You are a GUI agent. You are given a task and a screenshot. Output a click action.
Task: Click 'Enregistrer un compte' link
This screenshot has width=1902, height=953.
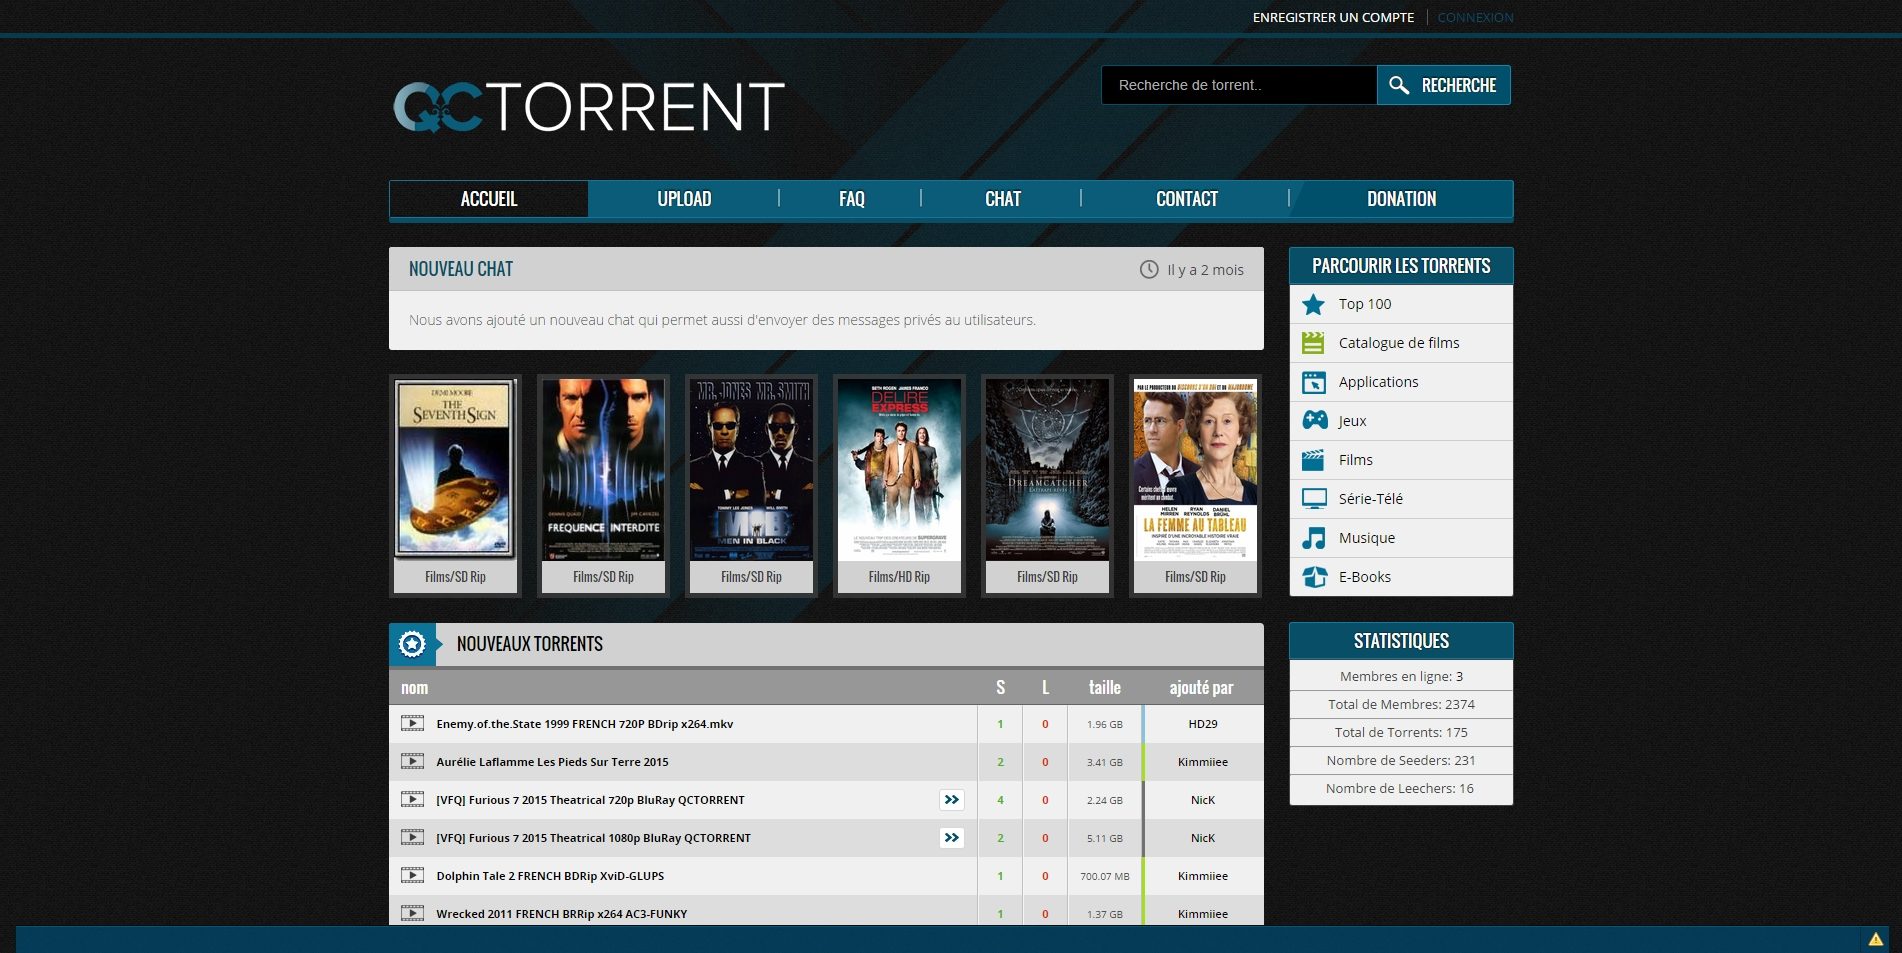(x=1333, y=17)
